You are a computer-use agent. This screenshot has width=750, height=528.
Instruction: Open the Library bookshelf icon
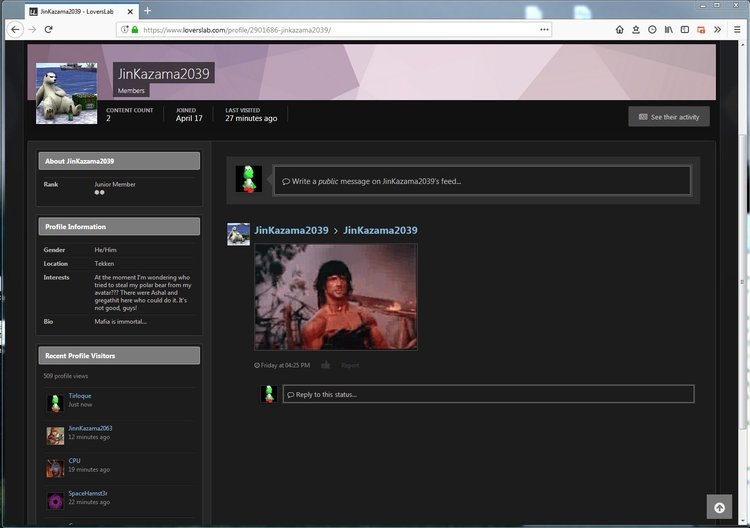pos(668,30)
